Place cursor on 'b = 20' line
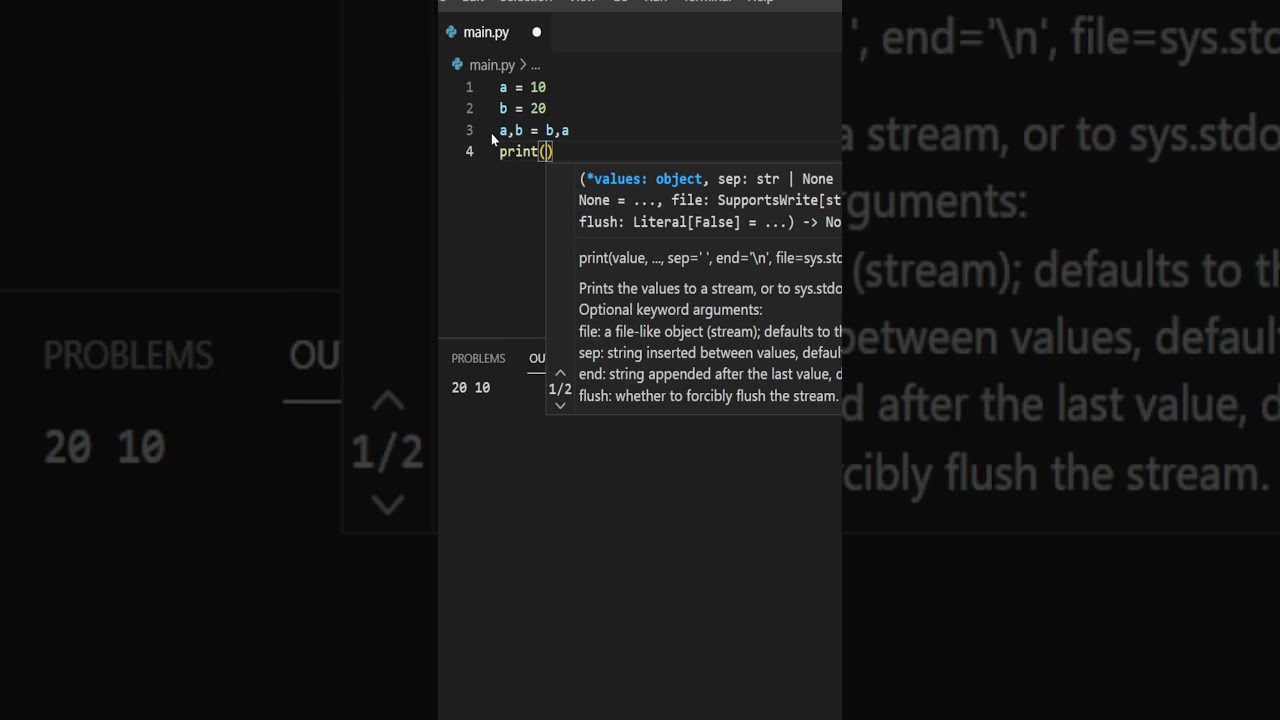 tap(522, 108)
